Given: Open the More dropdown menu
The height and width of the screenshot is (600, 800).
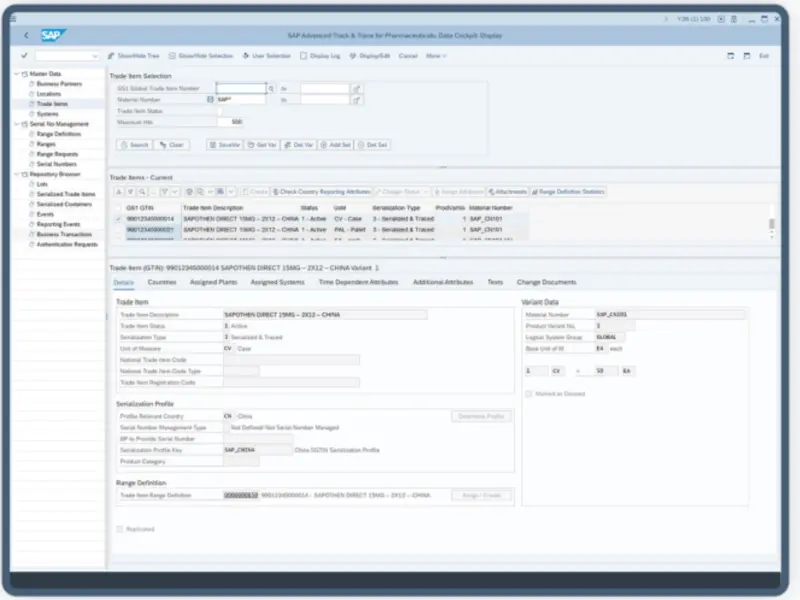Looking at the screenshot, I should coord(435,56).
